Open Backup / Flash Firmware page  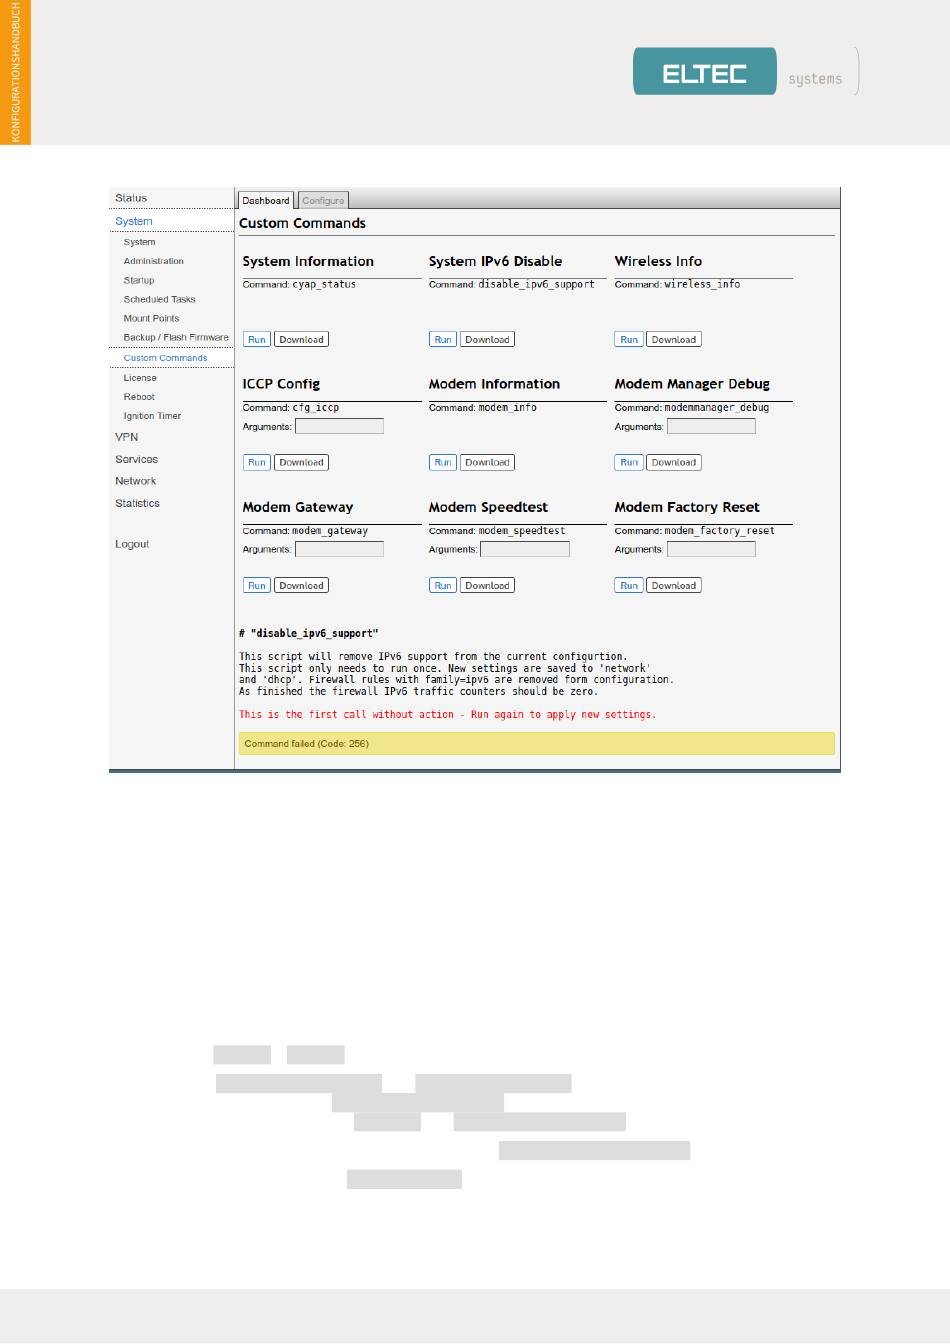click(x=176, y=337)
